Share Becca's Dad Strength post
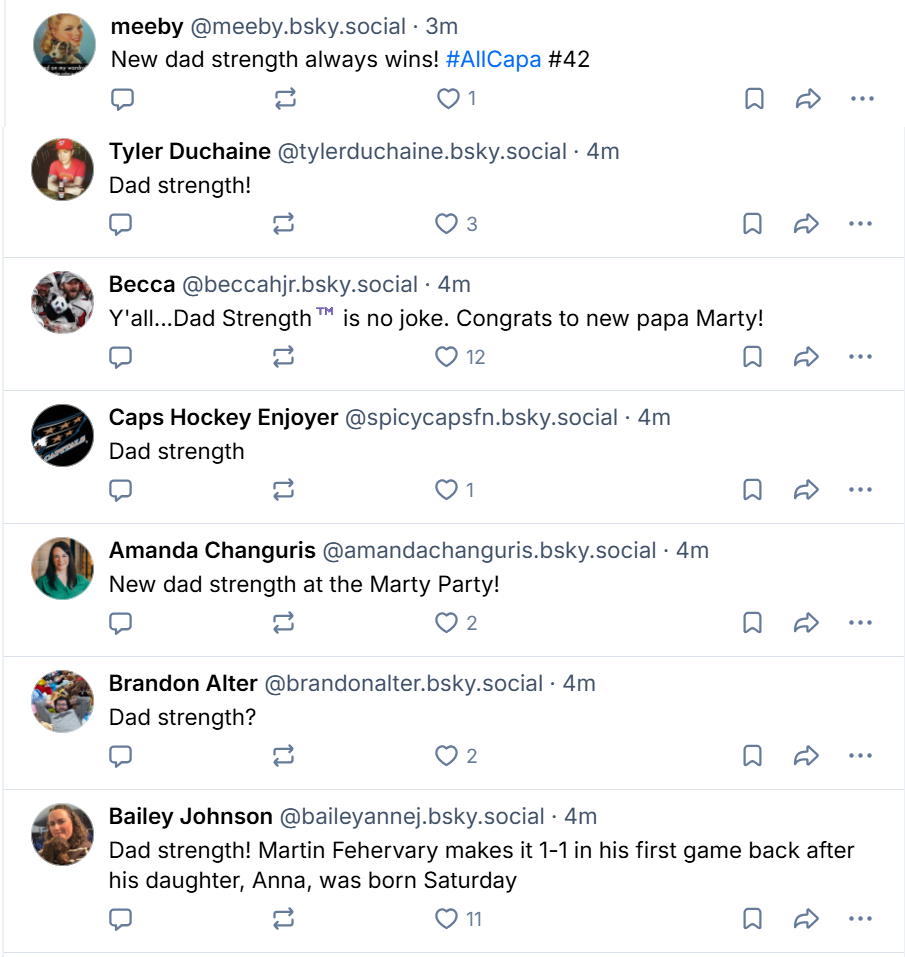The width and height of the screenshot is (905, 957). (x=807, y=357)
